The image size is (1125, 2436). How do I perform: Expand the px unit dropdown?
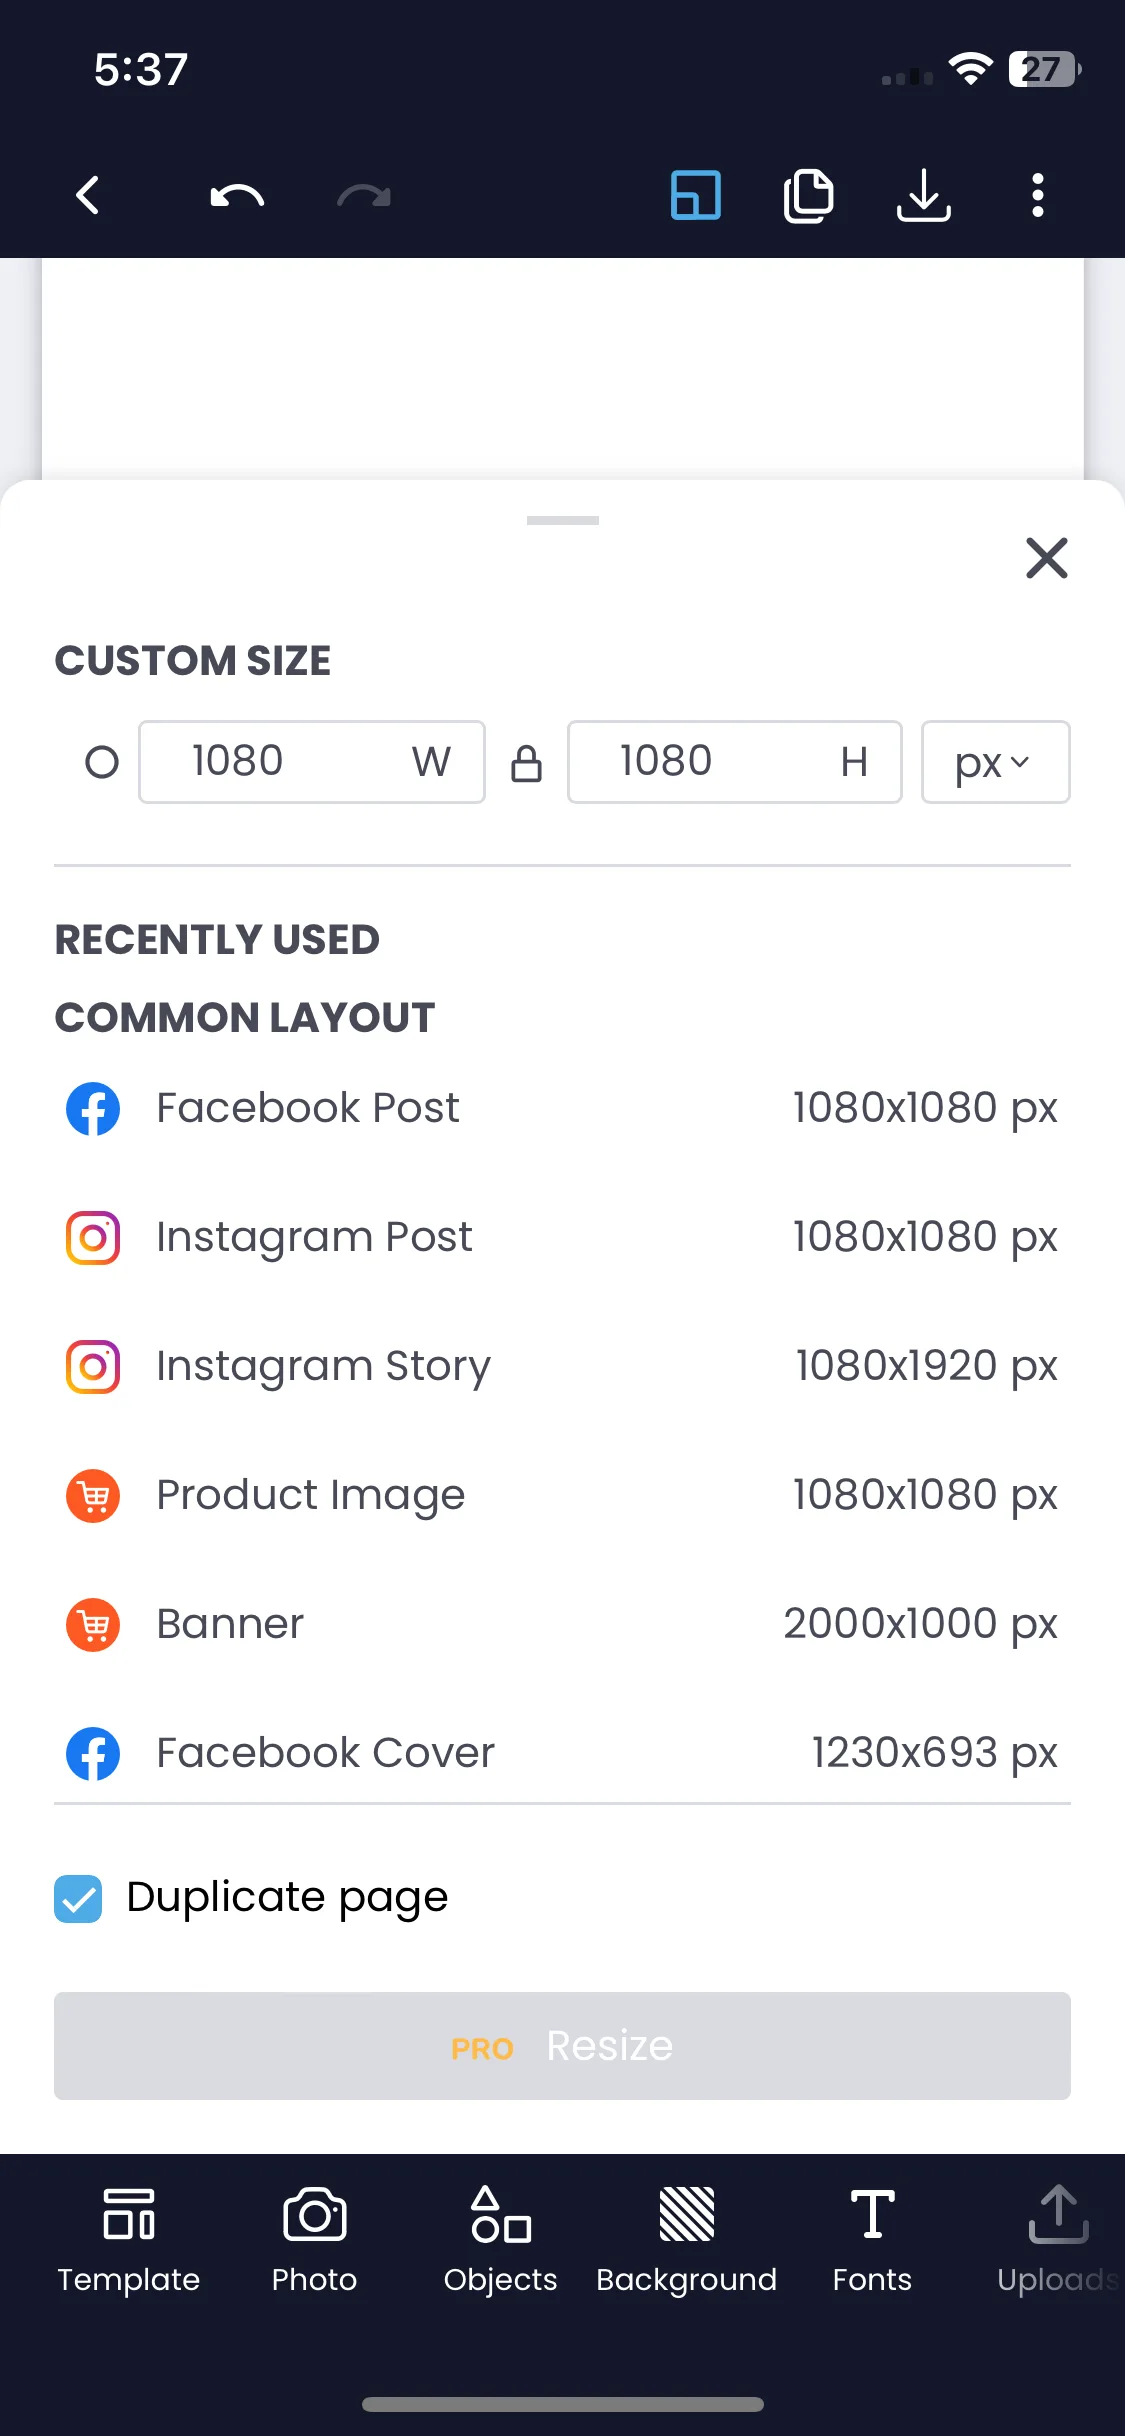click(995, 762)
